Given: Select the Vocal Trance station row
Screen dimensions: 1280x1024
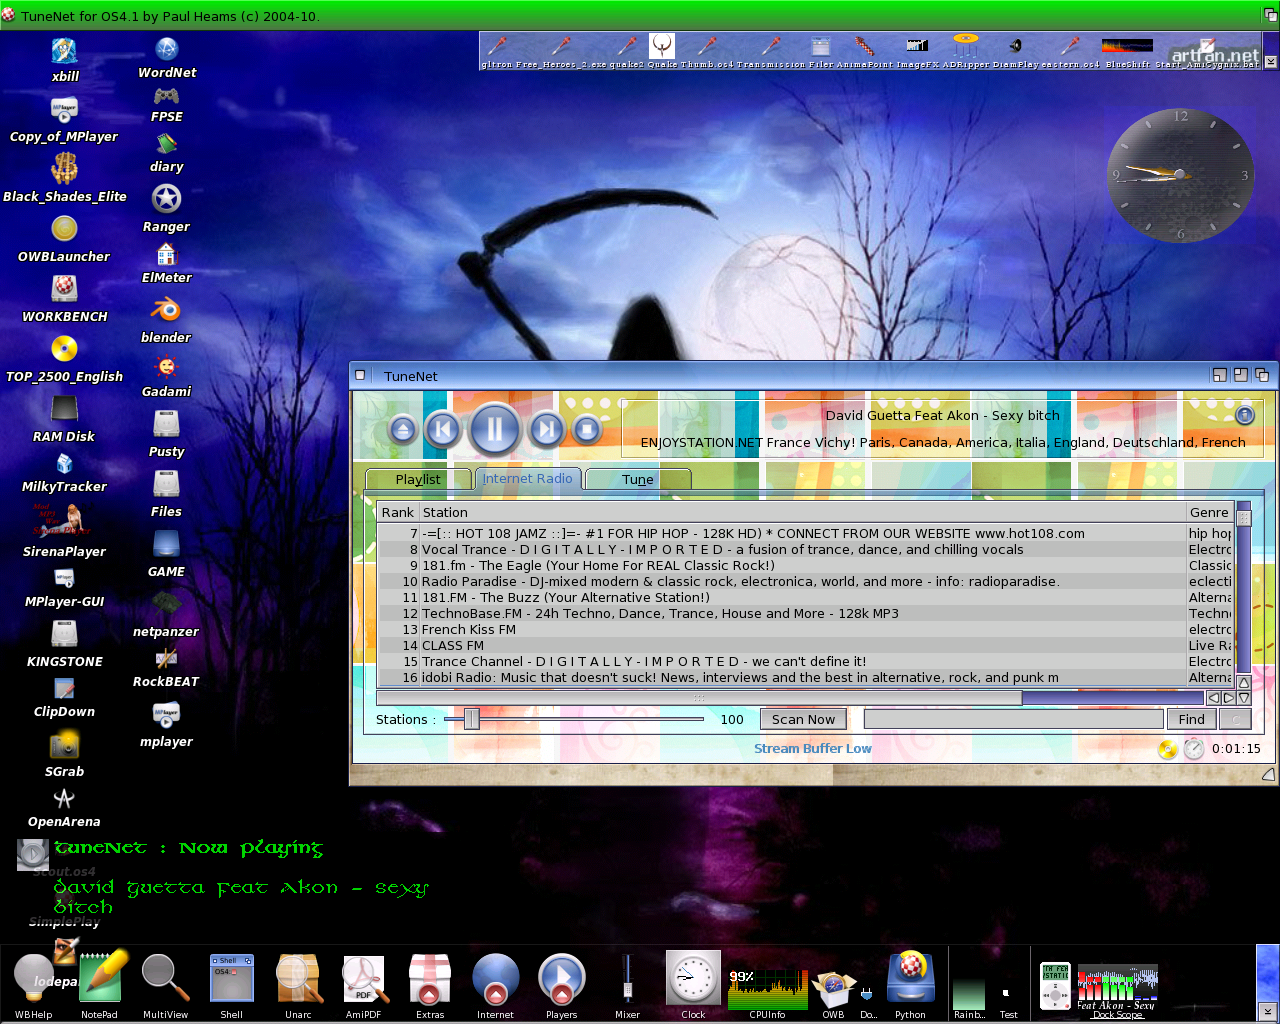Looking at the screenshot, I should coord(805,550).
